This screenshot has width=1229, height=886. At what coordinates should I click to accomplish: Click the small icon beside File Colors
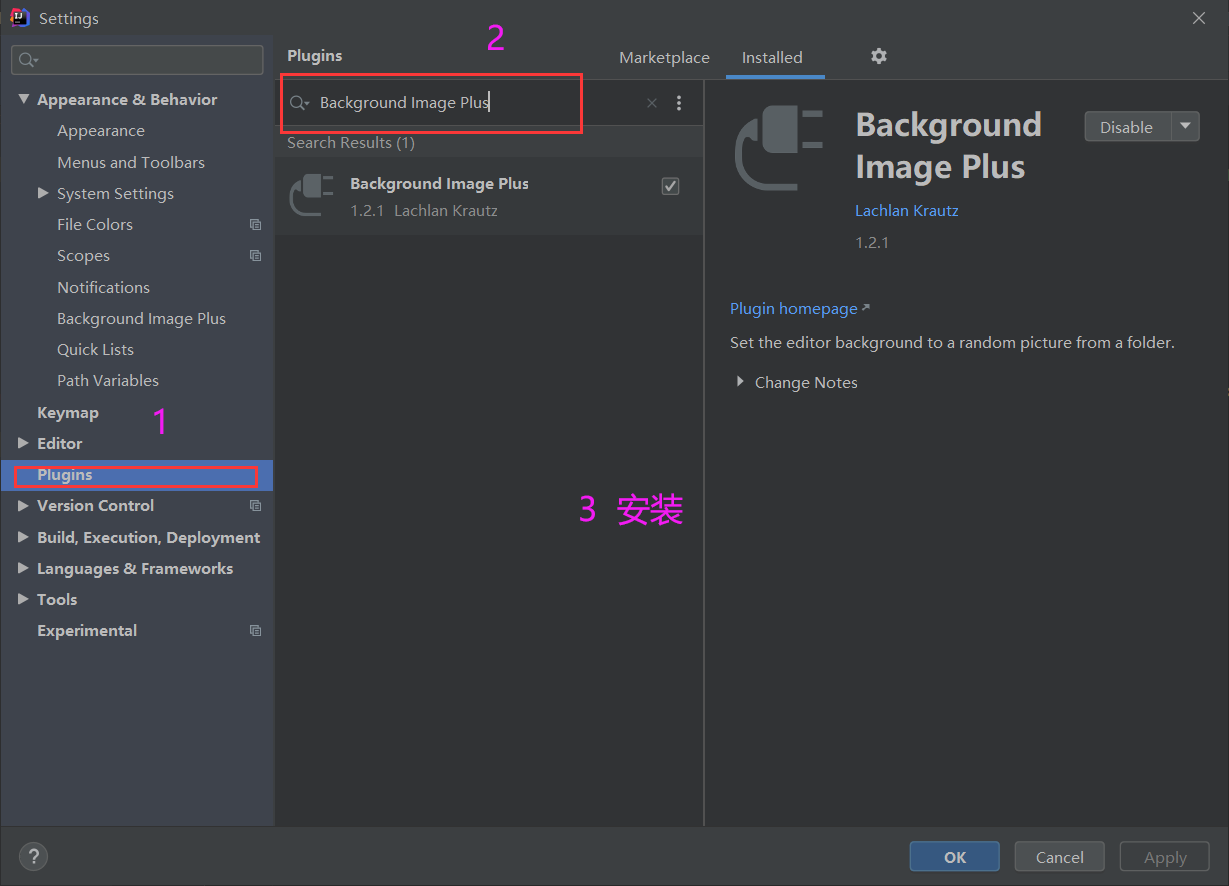[256, 224]
